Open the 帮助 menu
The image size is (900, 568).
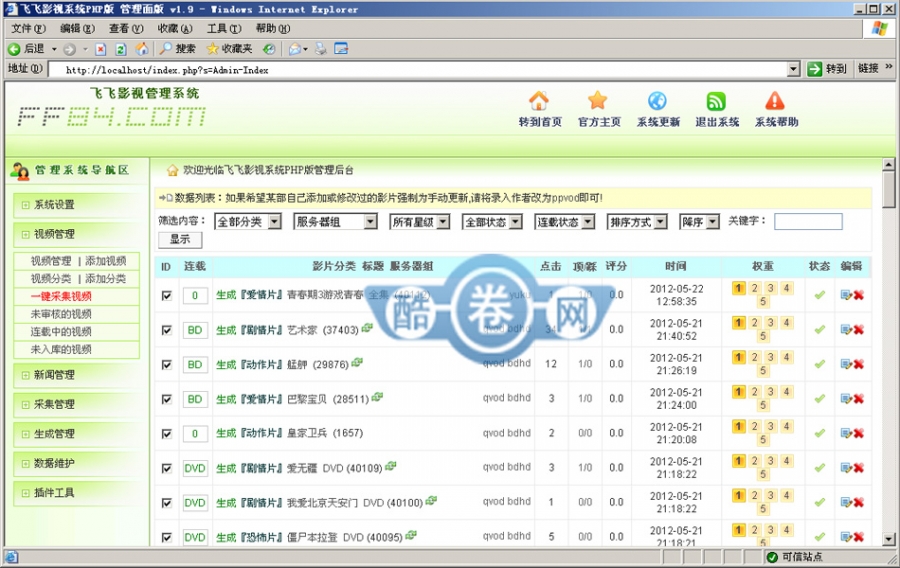[x=273, y=28]
